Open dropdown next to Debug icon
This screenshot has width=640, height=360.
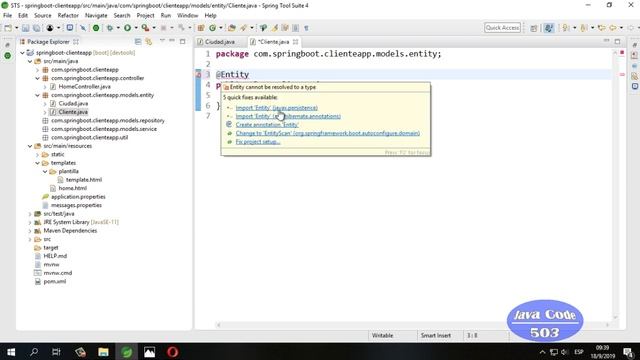coord(118,28)
